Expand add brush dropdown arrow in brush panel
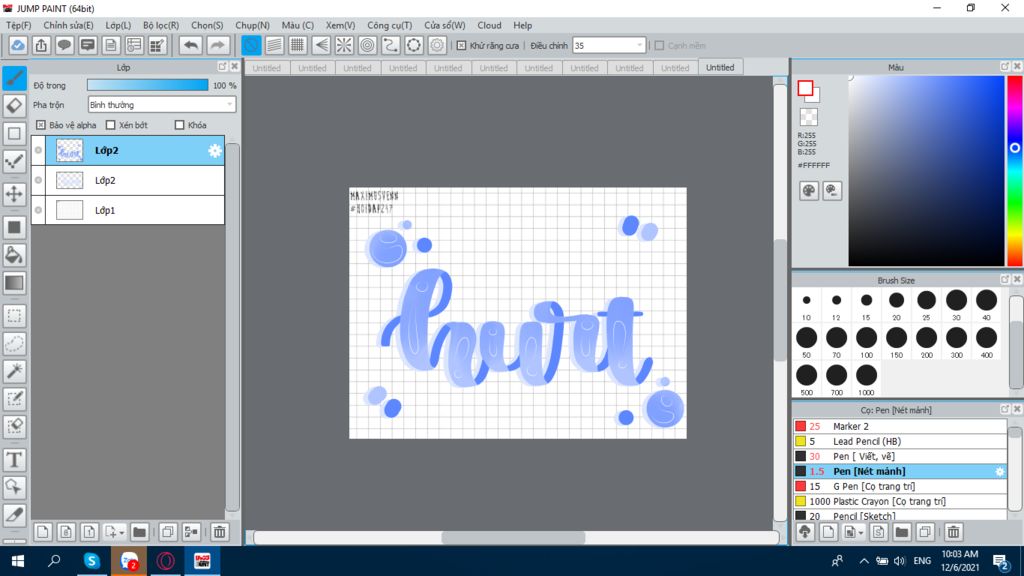The width and height of the screenshot is (1024, 576). point(861,533)
